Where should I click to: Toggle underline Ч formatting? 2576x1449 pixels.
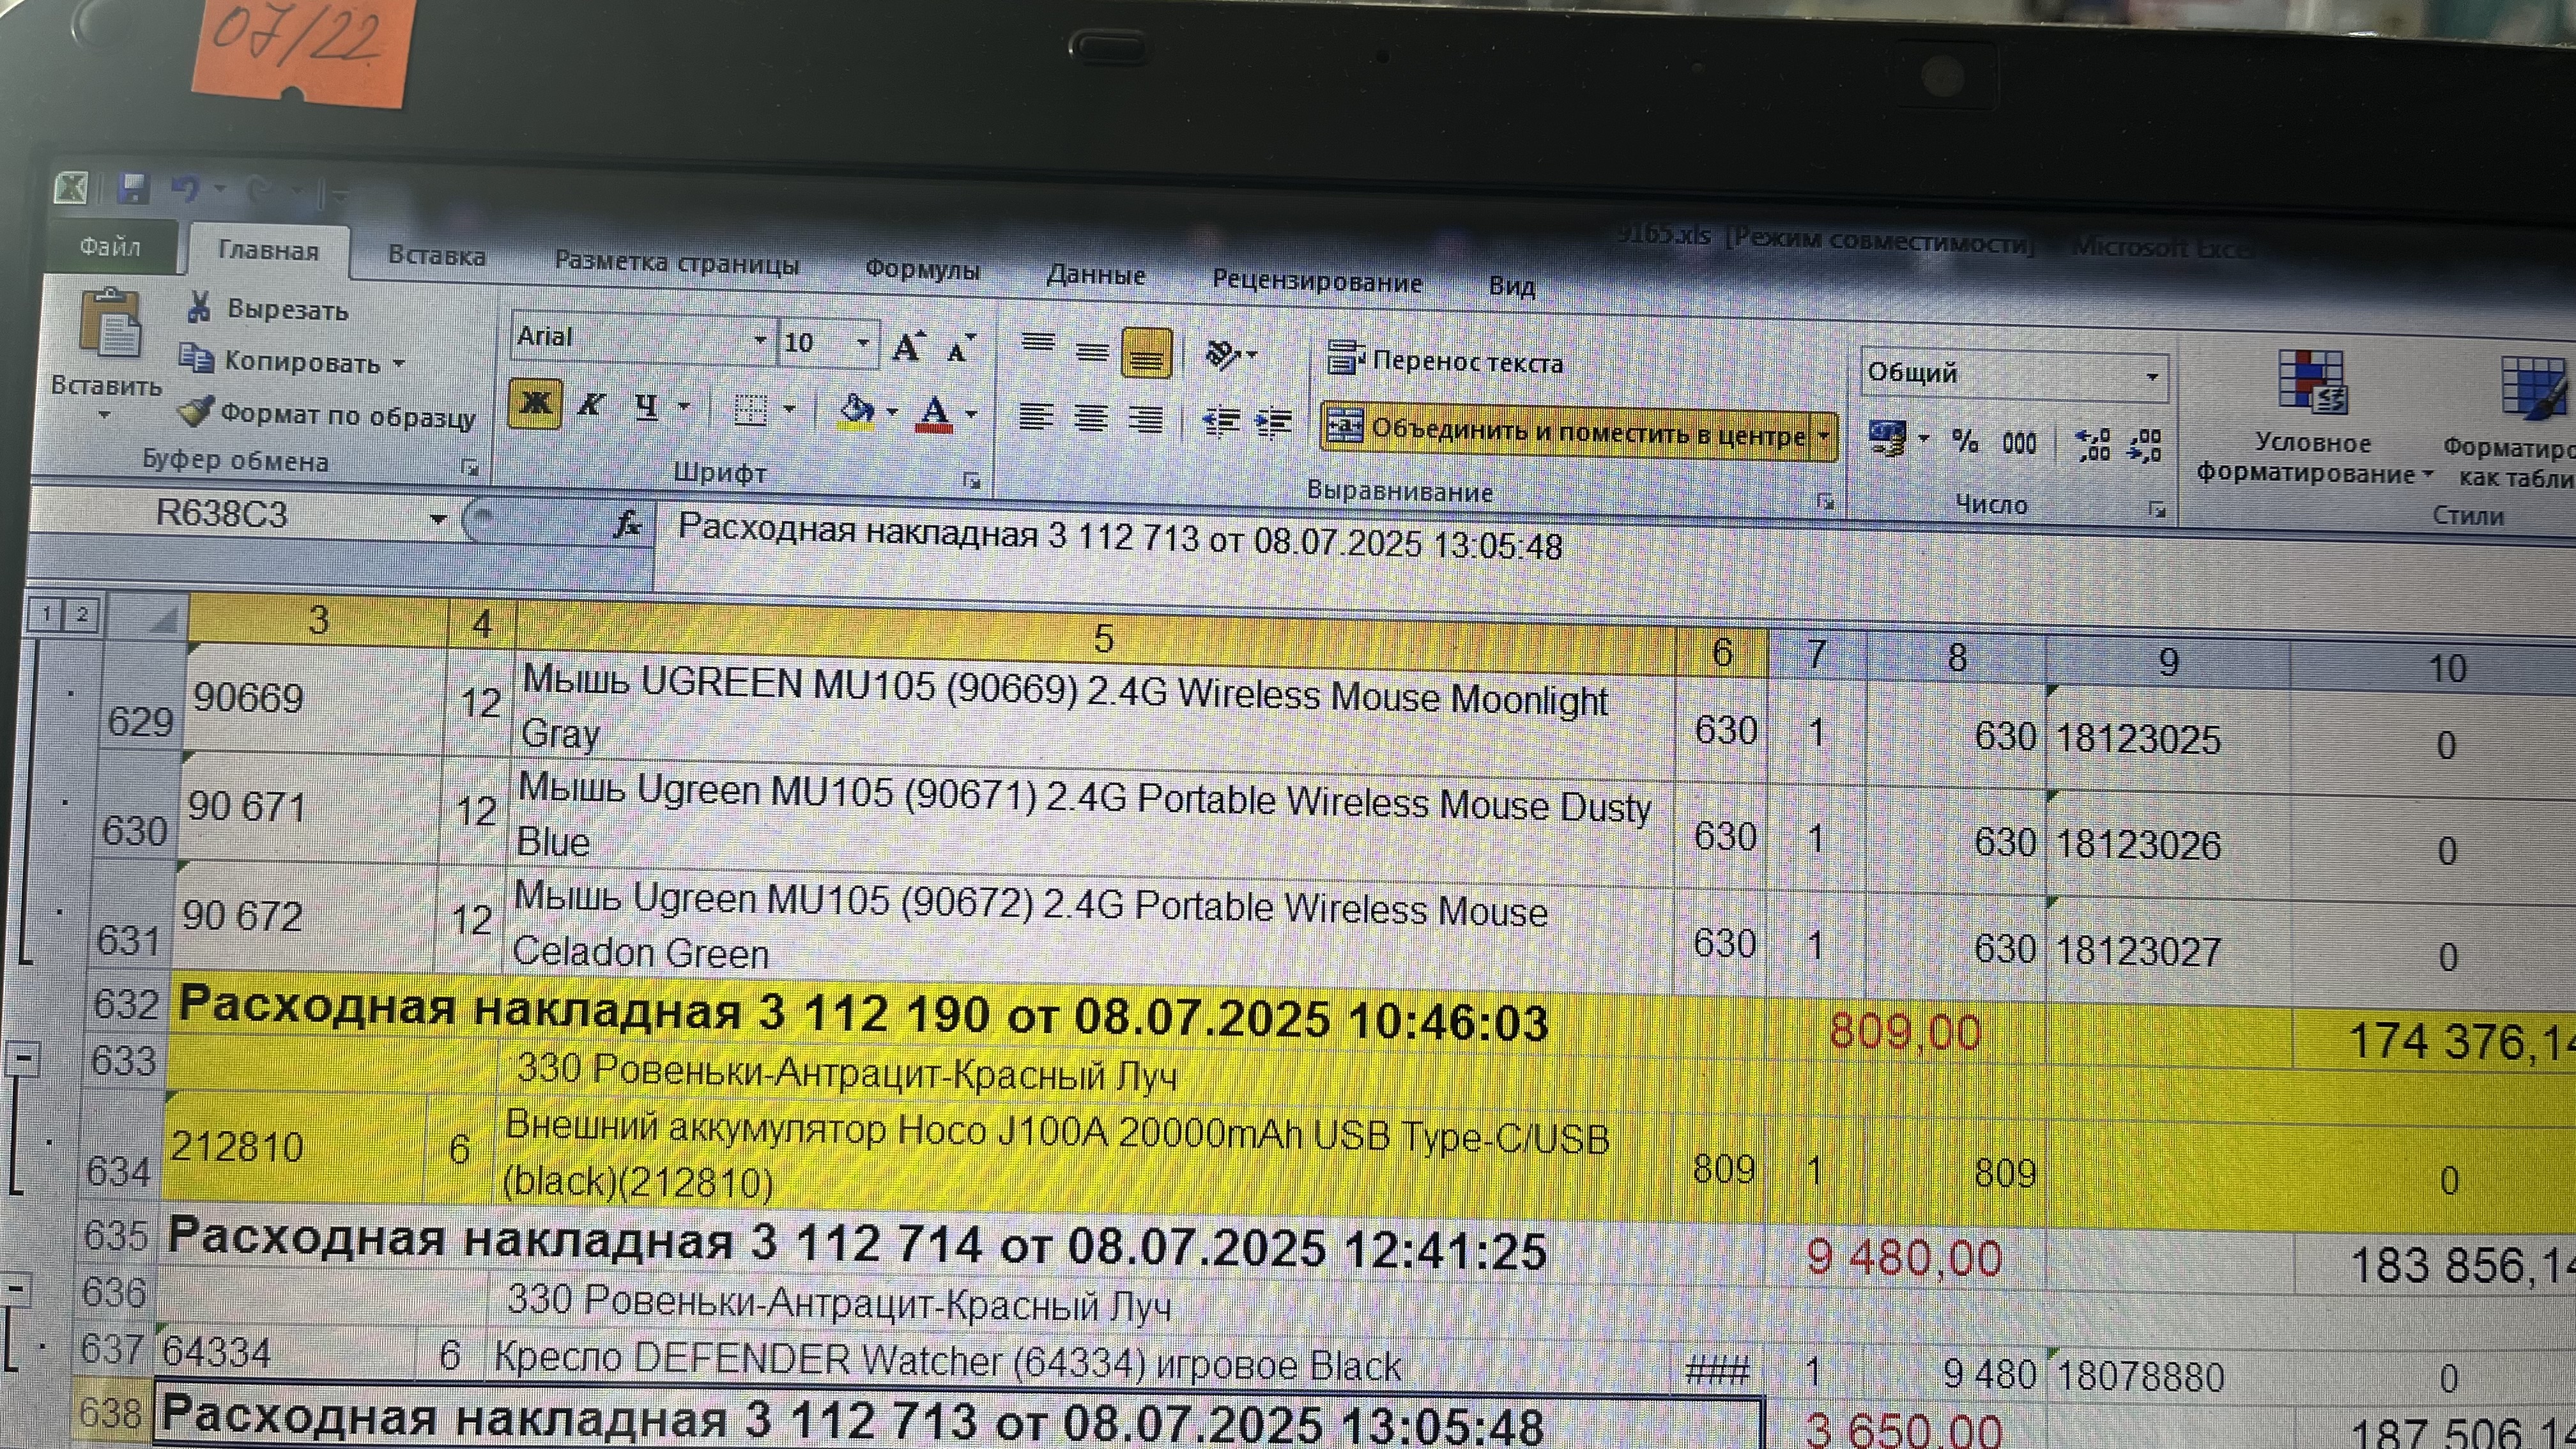(647, 406)
